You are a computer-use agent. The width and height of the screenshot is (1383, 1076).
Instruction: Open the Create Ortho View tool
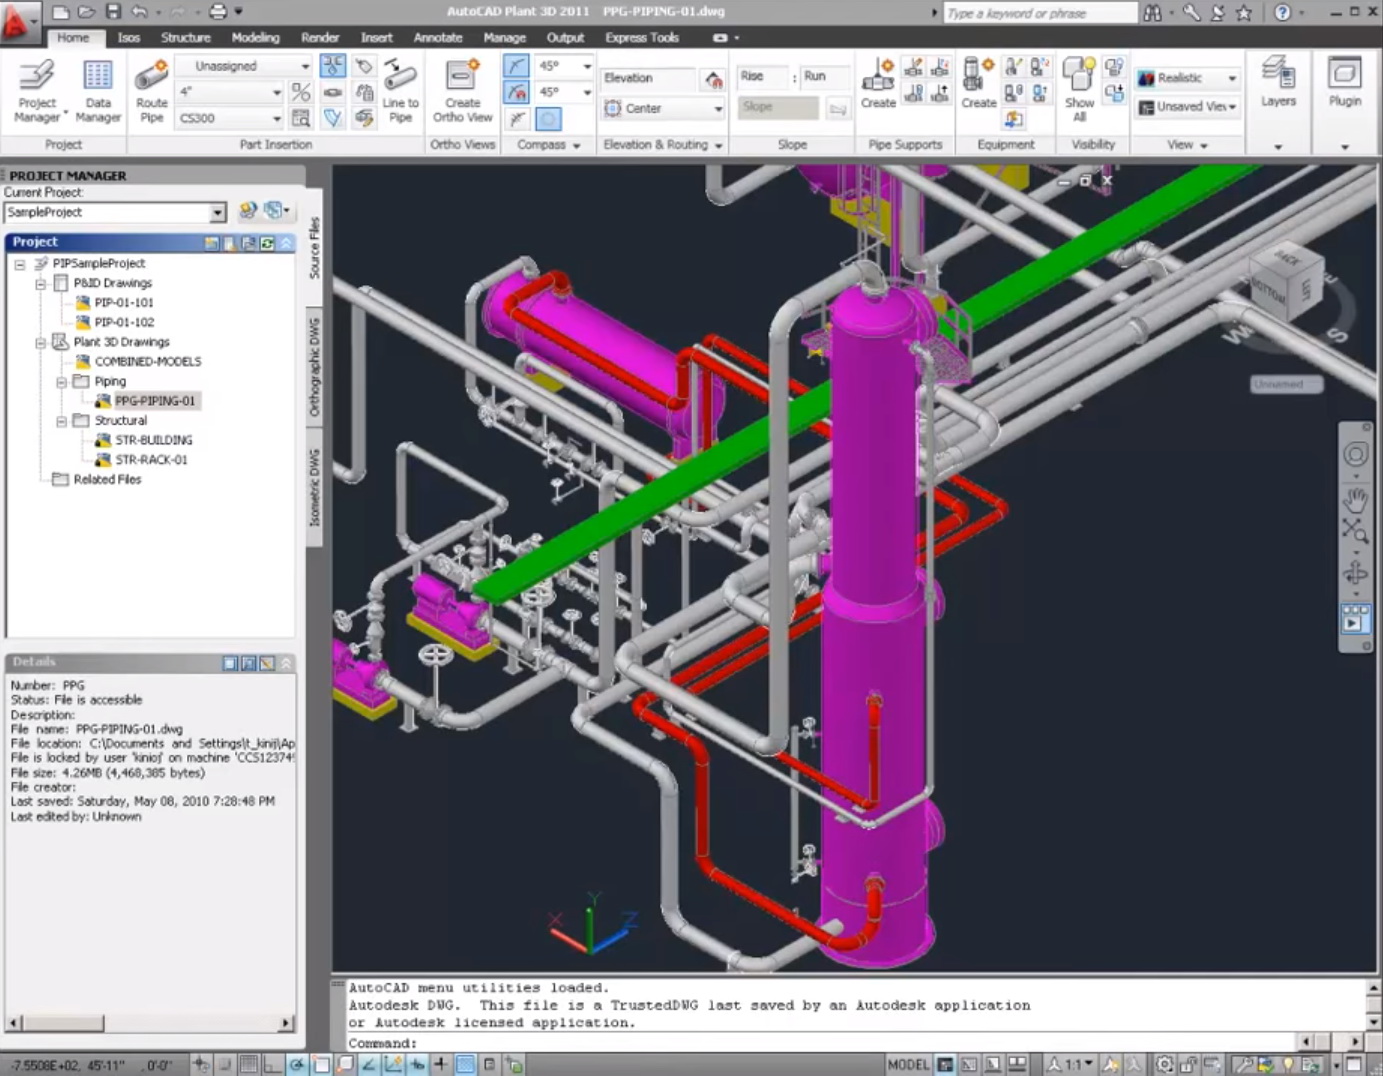(x=461, y=90)
